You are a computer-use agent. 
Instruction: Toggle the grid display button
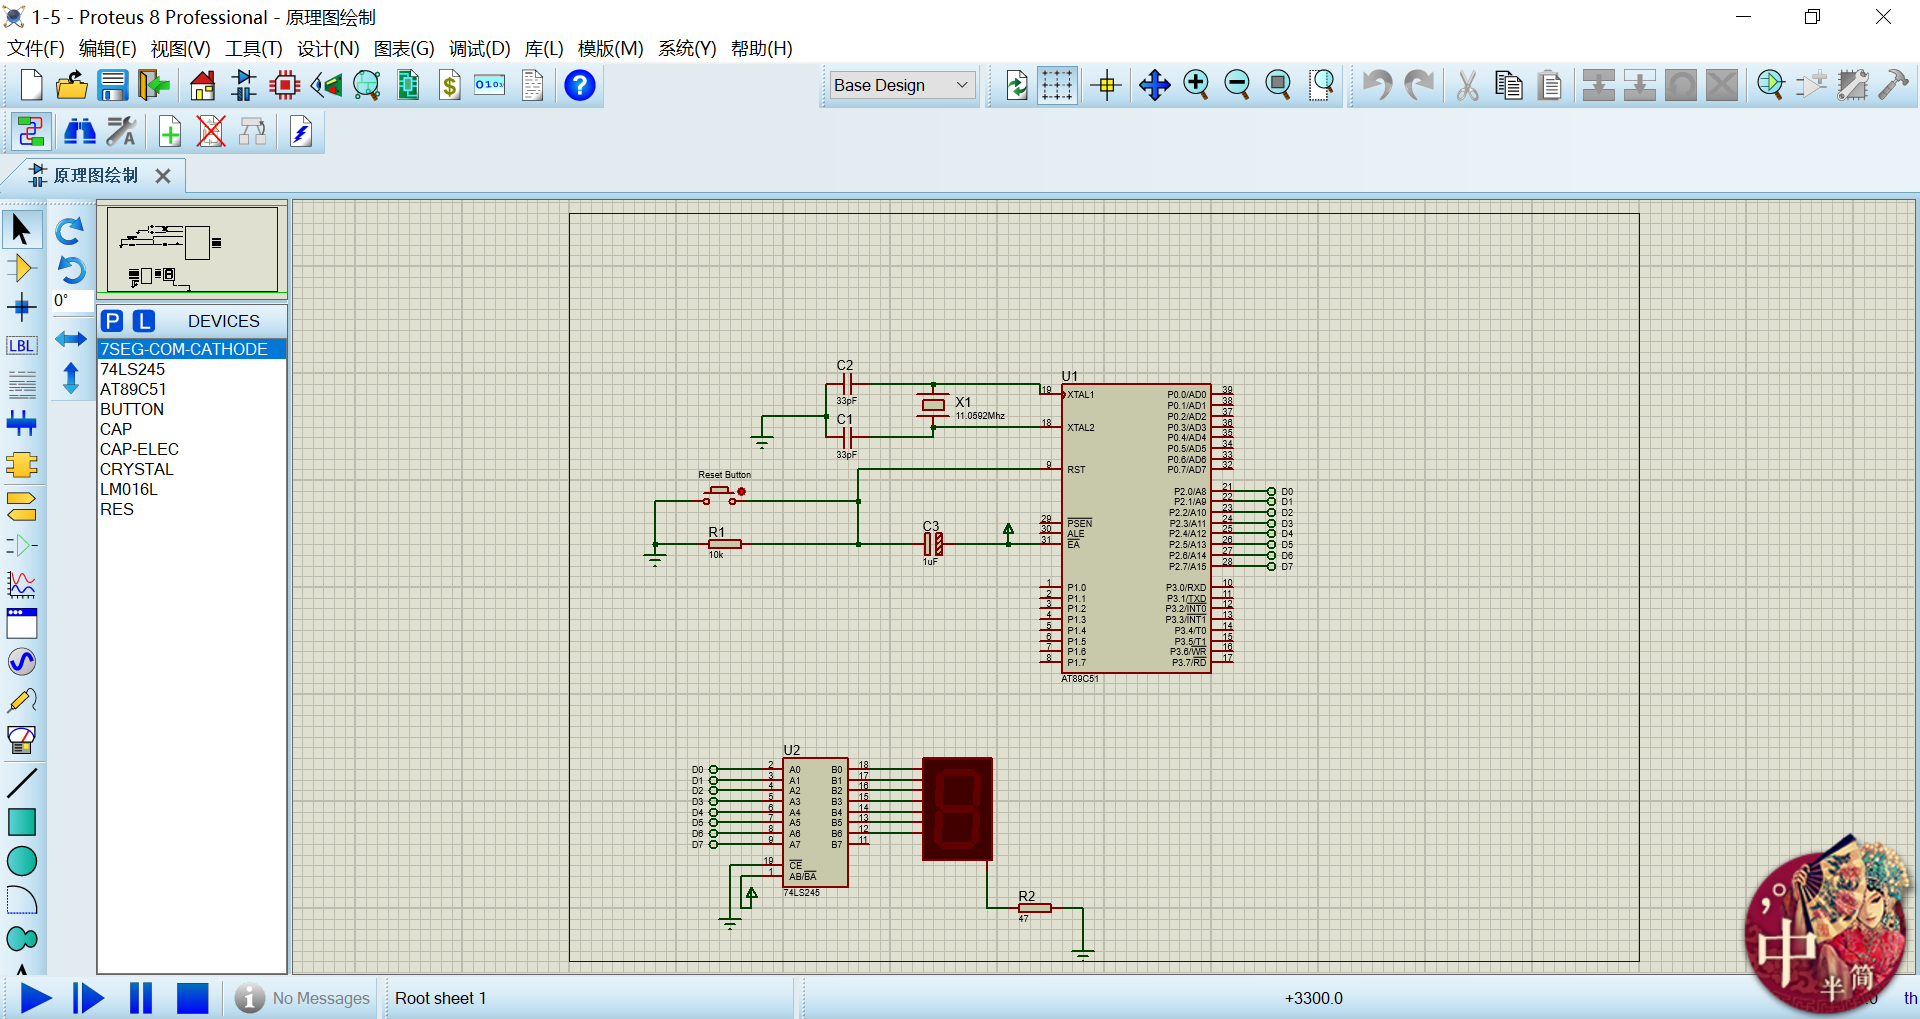(x=1056, y=86)
